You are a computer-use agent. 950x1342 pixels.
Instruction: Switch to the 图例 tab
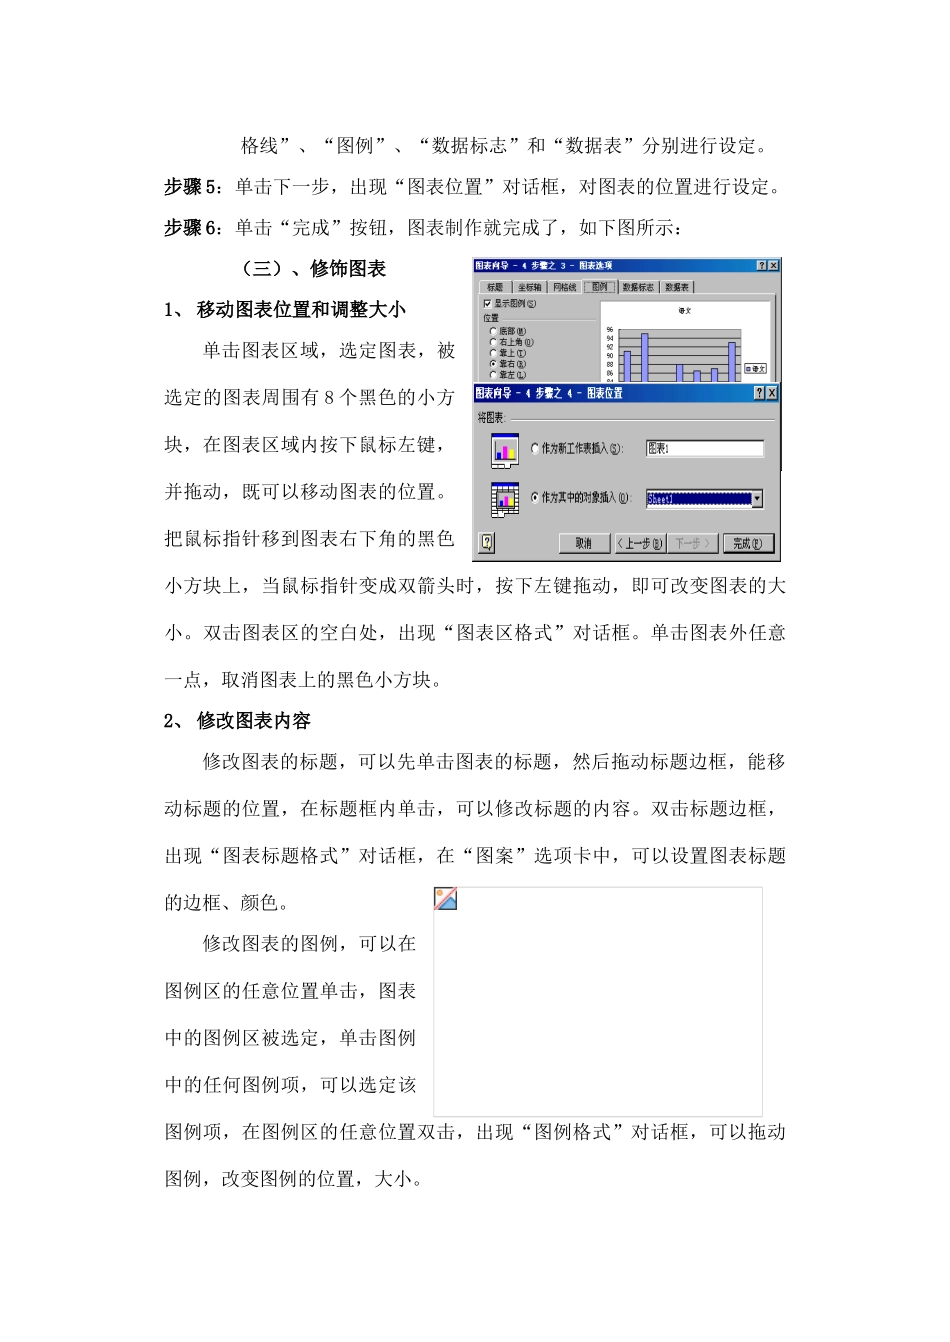click(600, 286)
